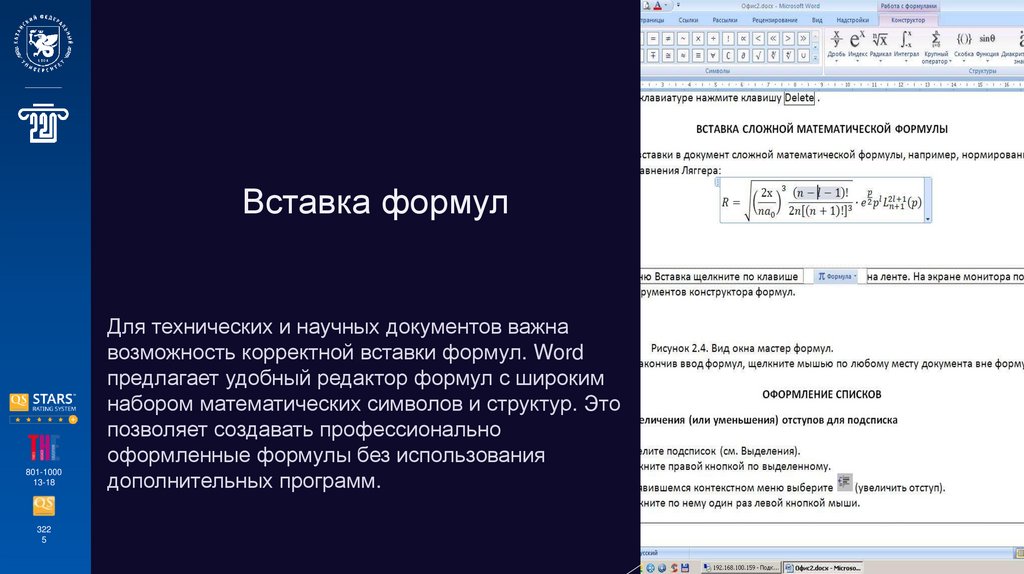This screenshot has width=1024, height=574.
Task: Insert the much-greater-than symbol
Action: (x=803, y=39)
